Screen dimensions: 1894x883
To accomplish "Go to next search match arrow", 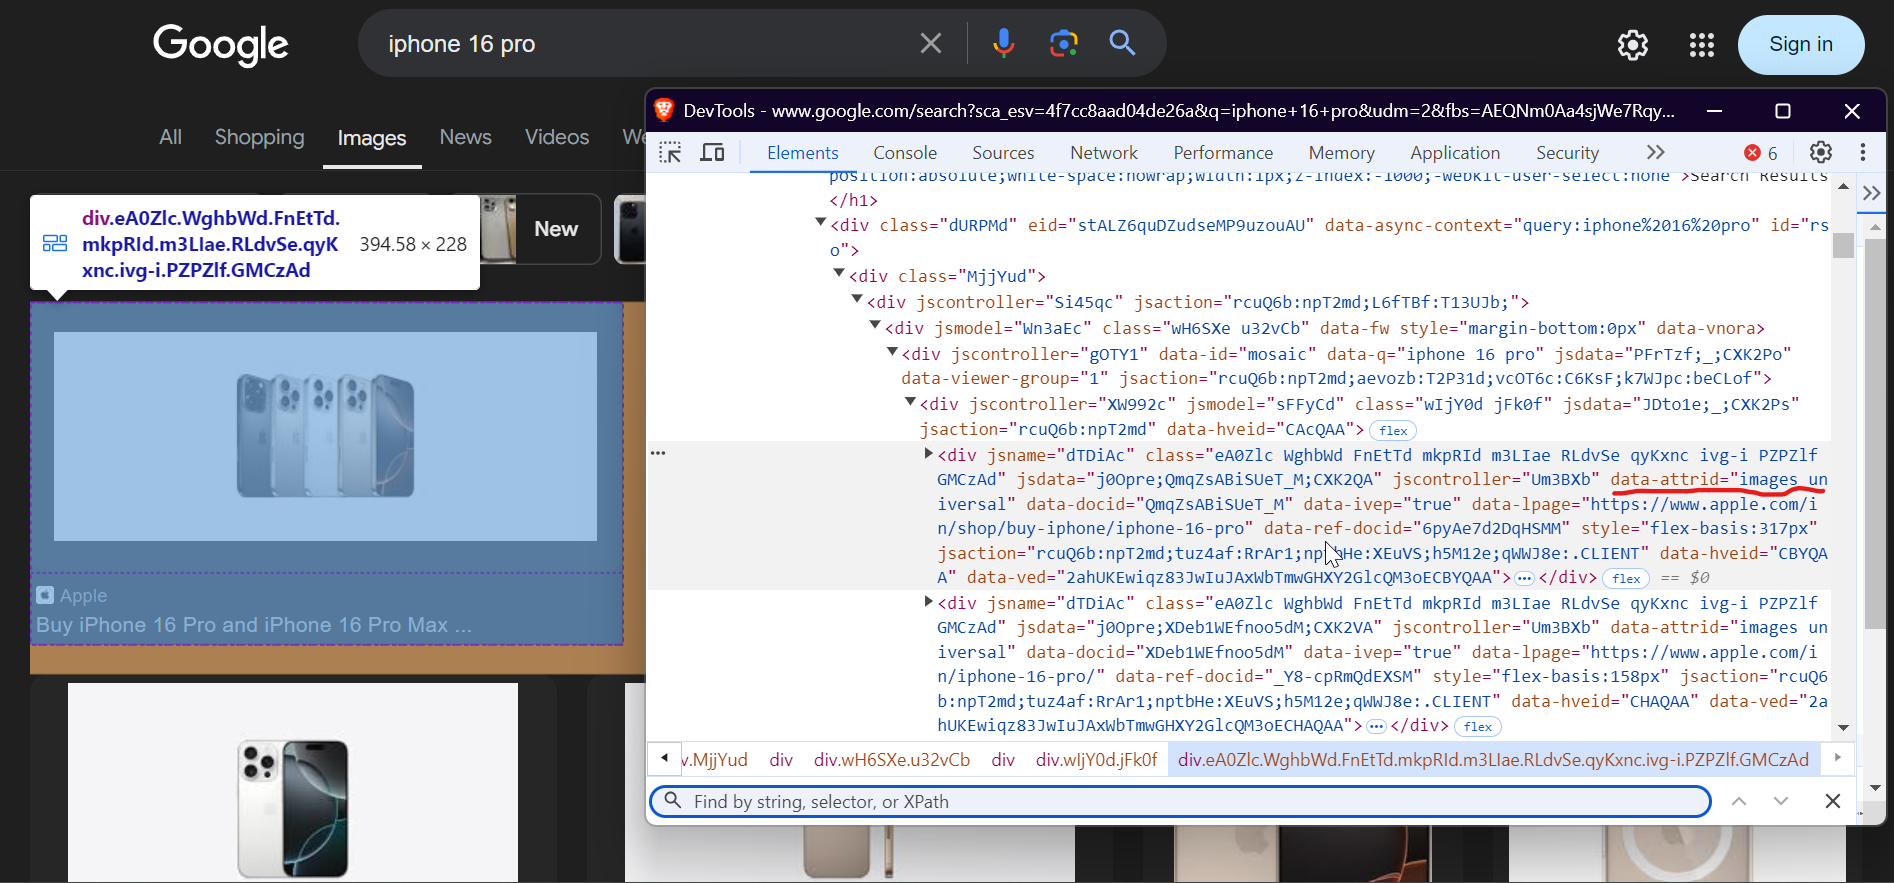I will [x=1781, y=801].
